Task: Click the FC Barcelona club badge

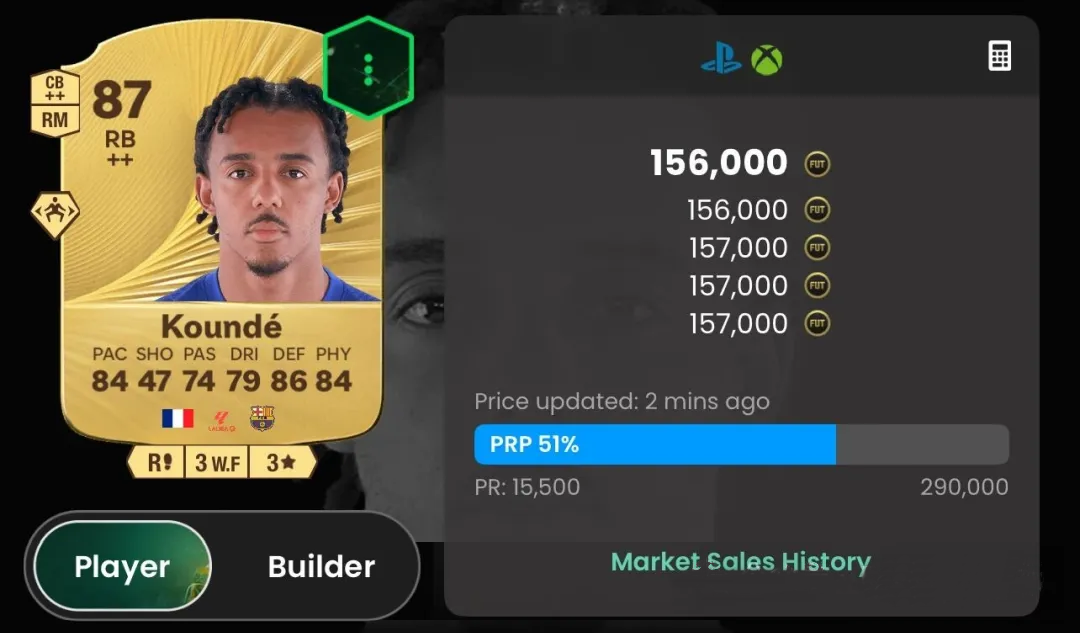Action: click(262, 418)
